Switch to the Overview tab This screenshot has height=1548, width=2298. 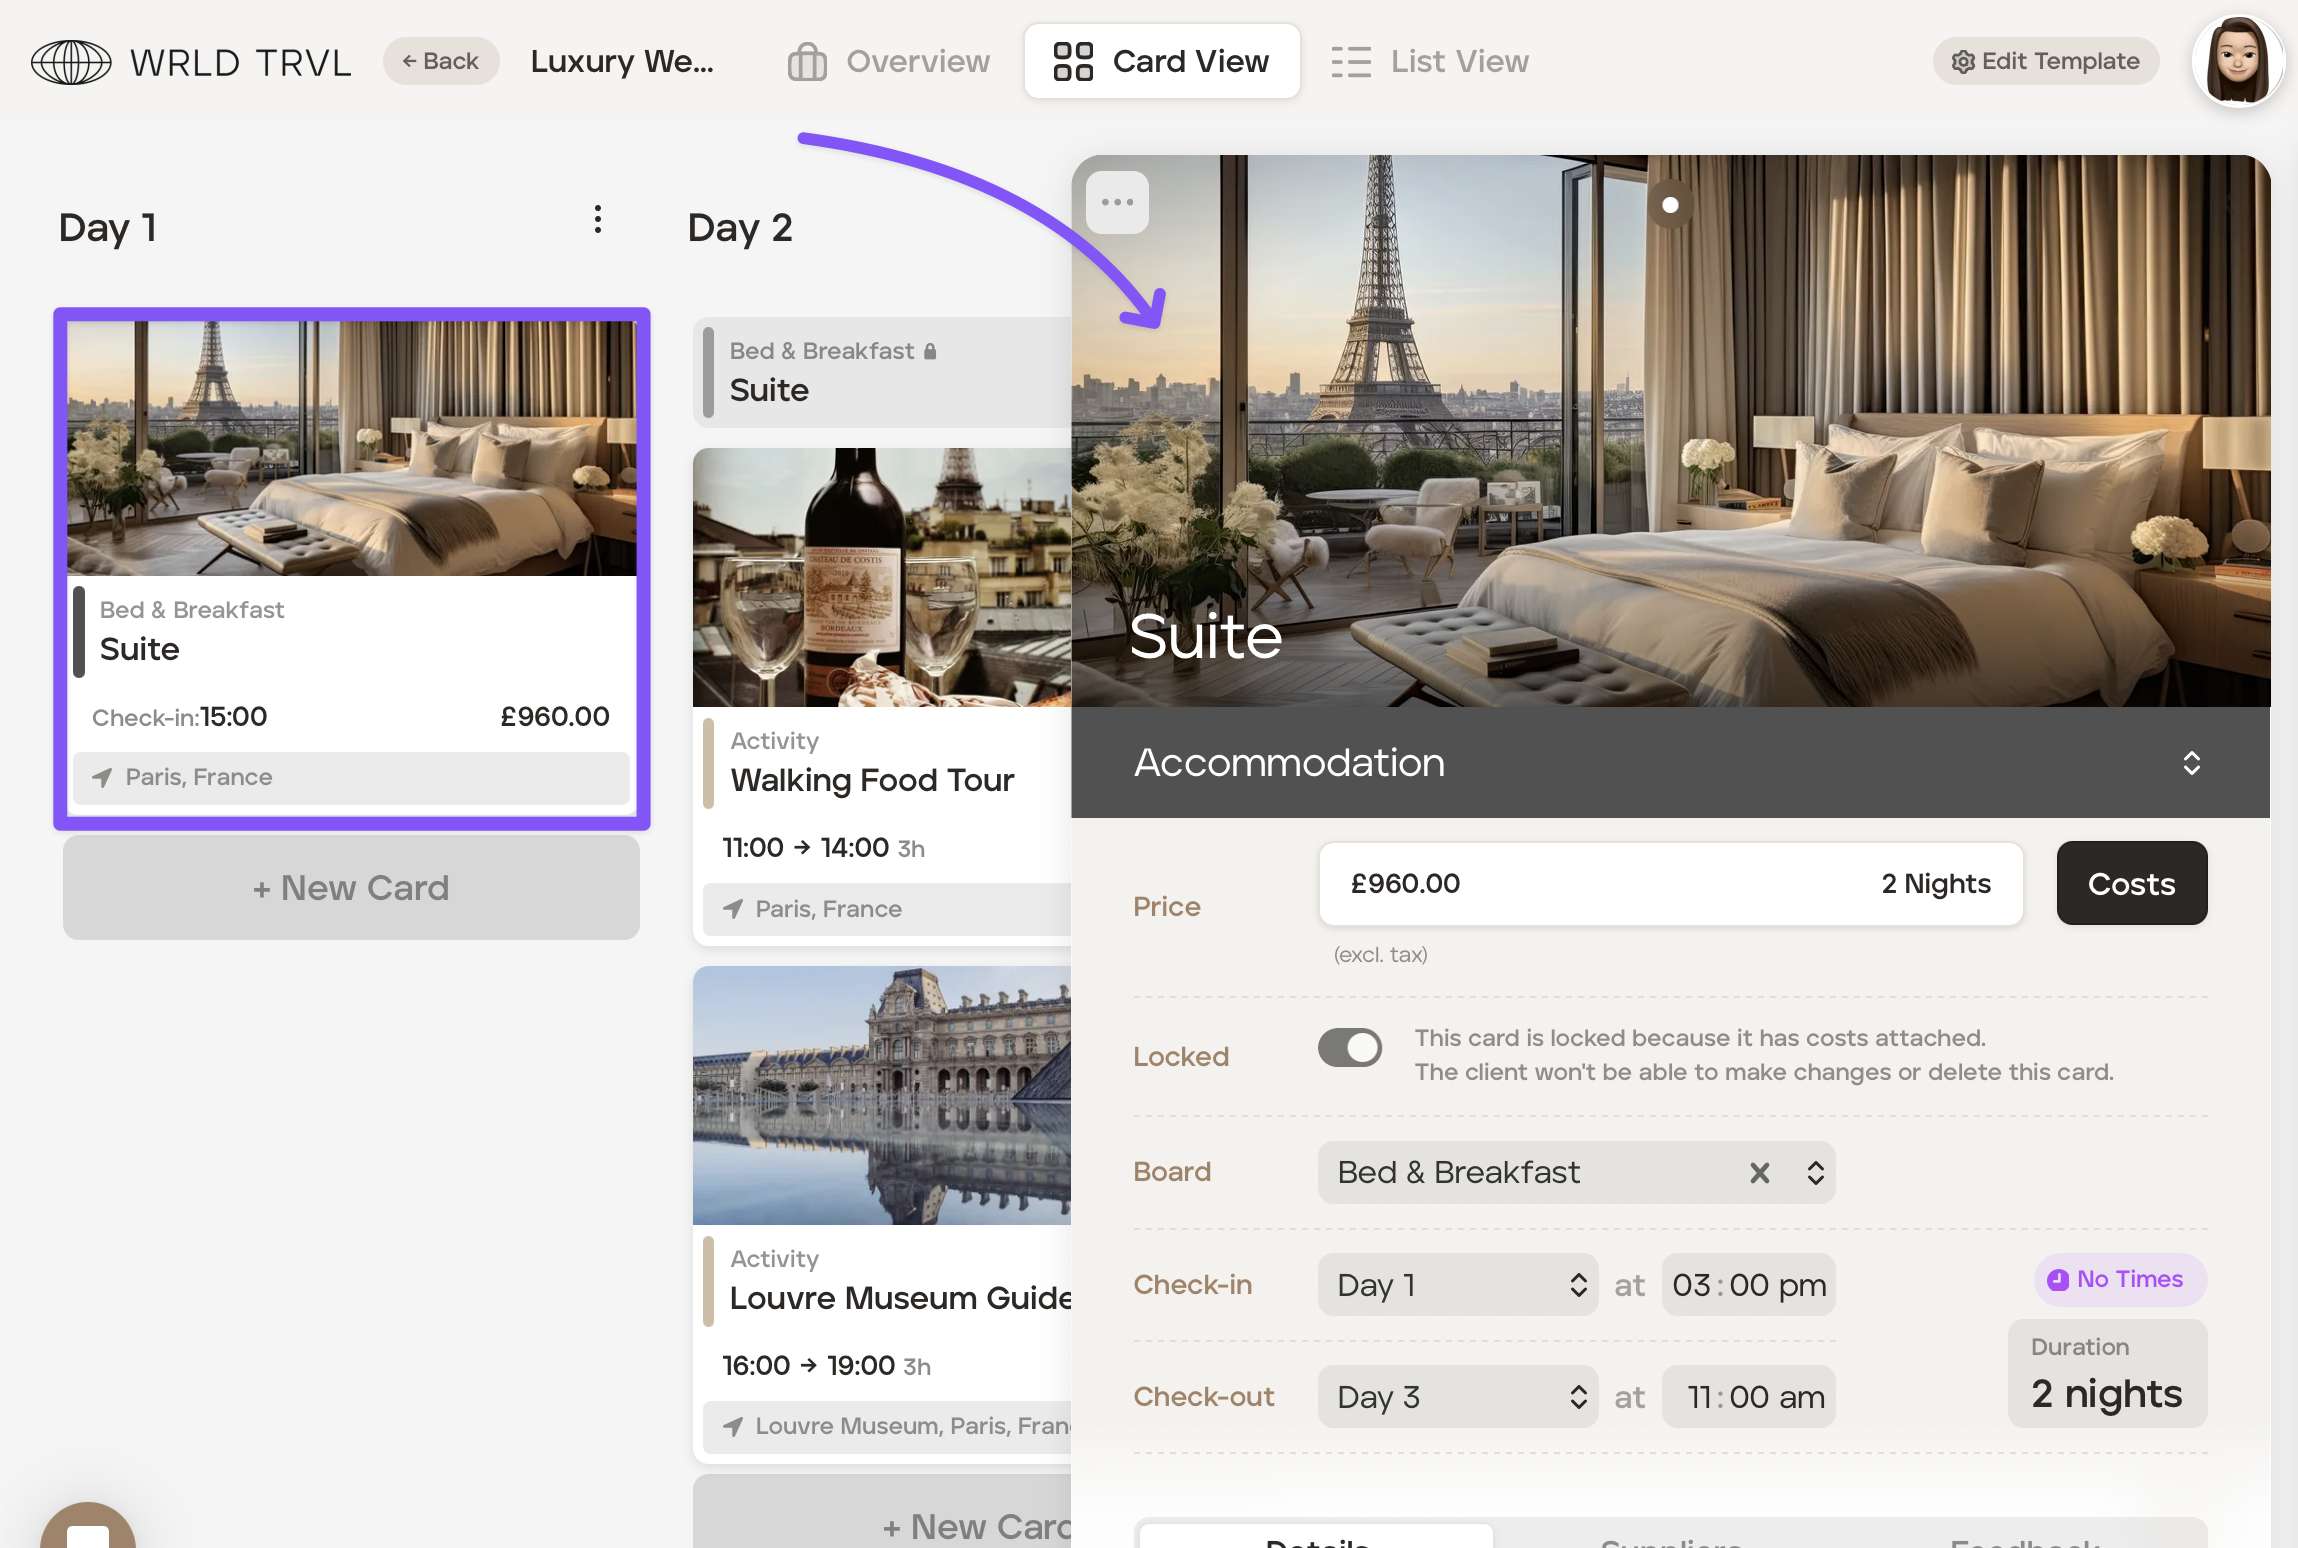point(888,61)
